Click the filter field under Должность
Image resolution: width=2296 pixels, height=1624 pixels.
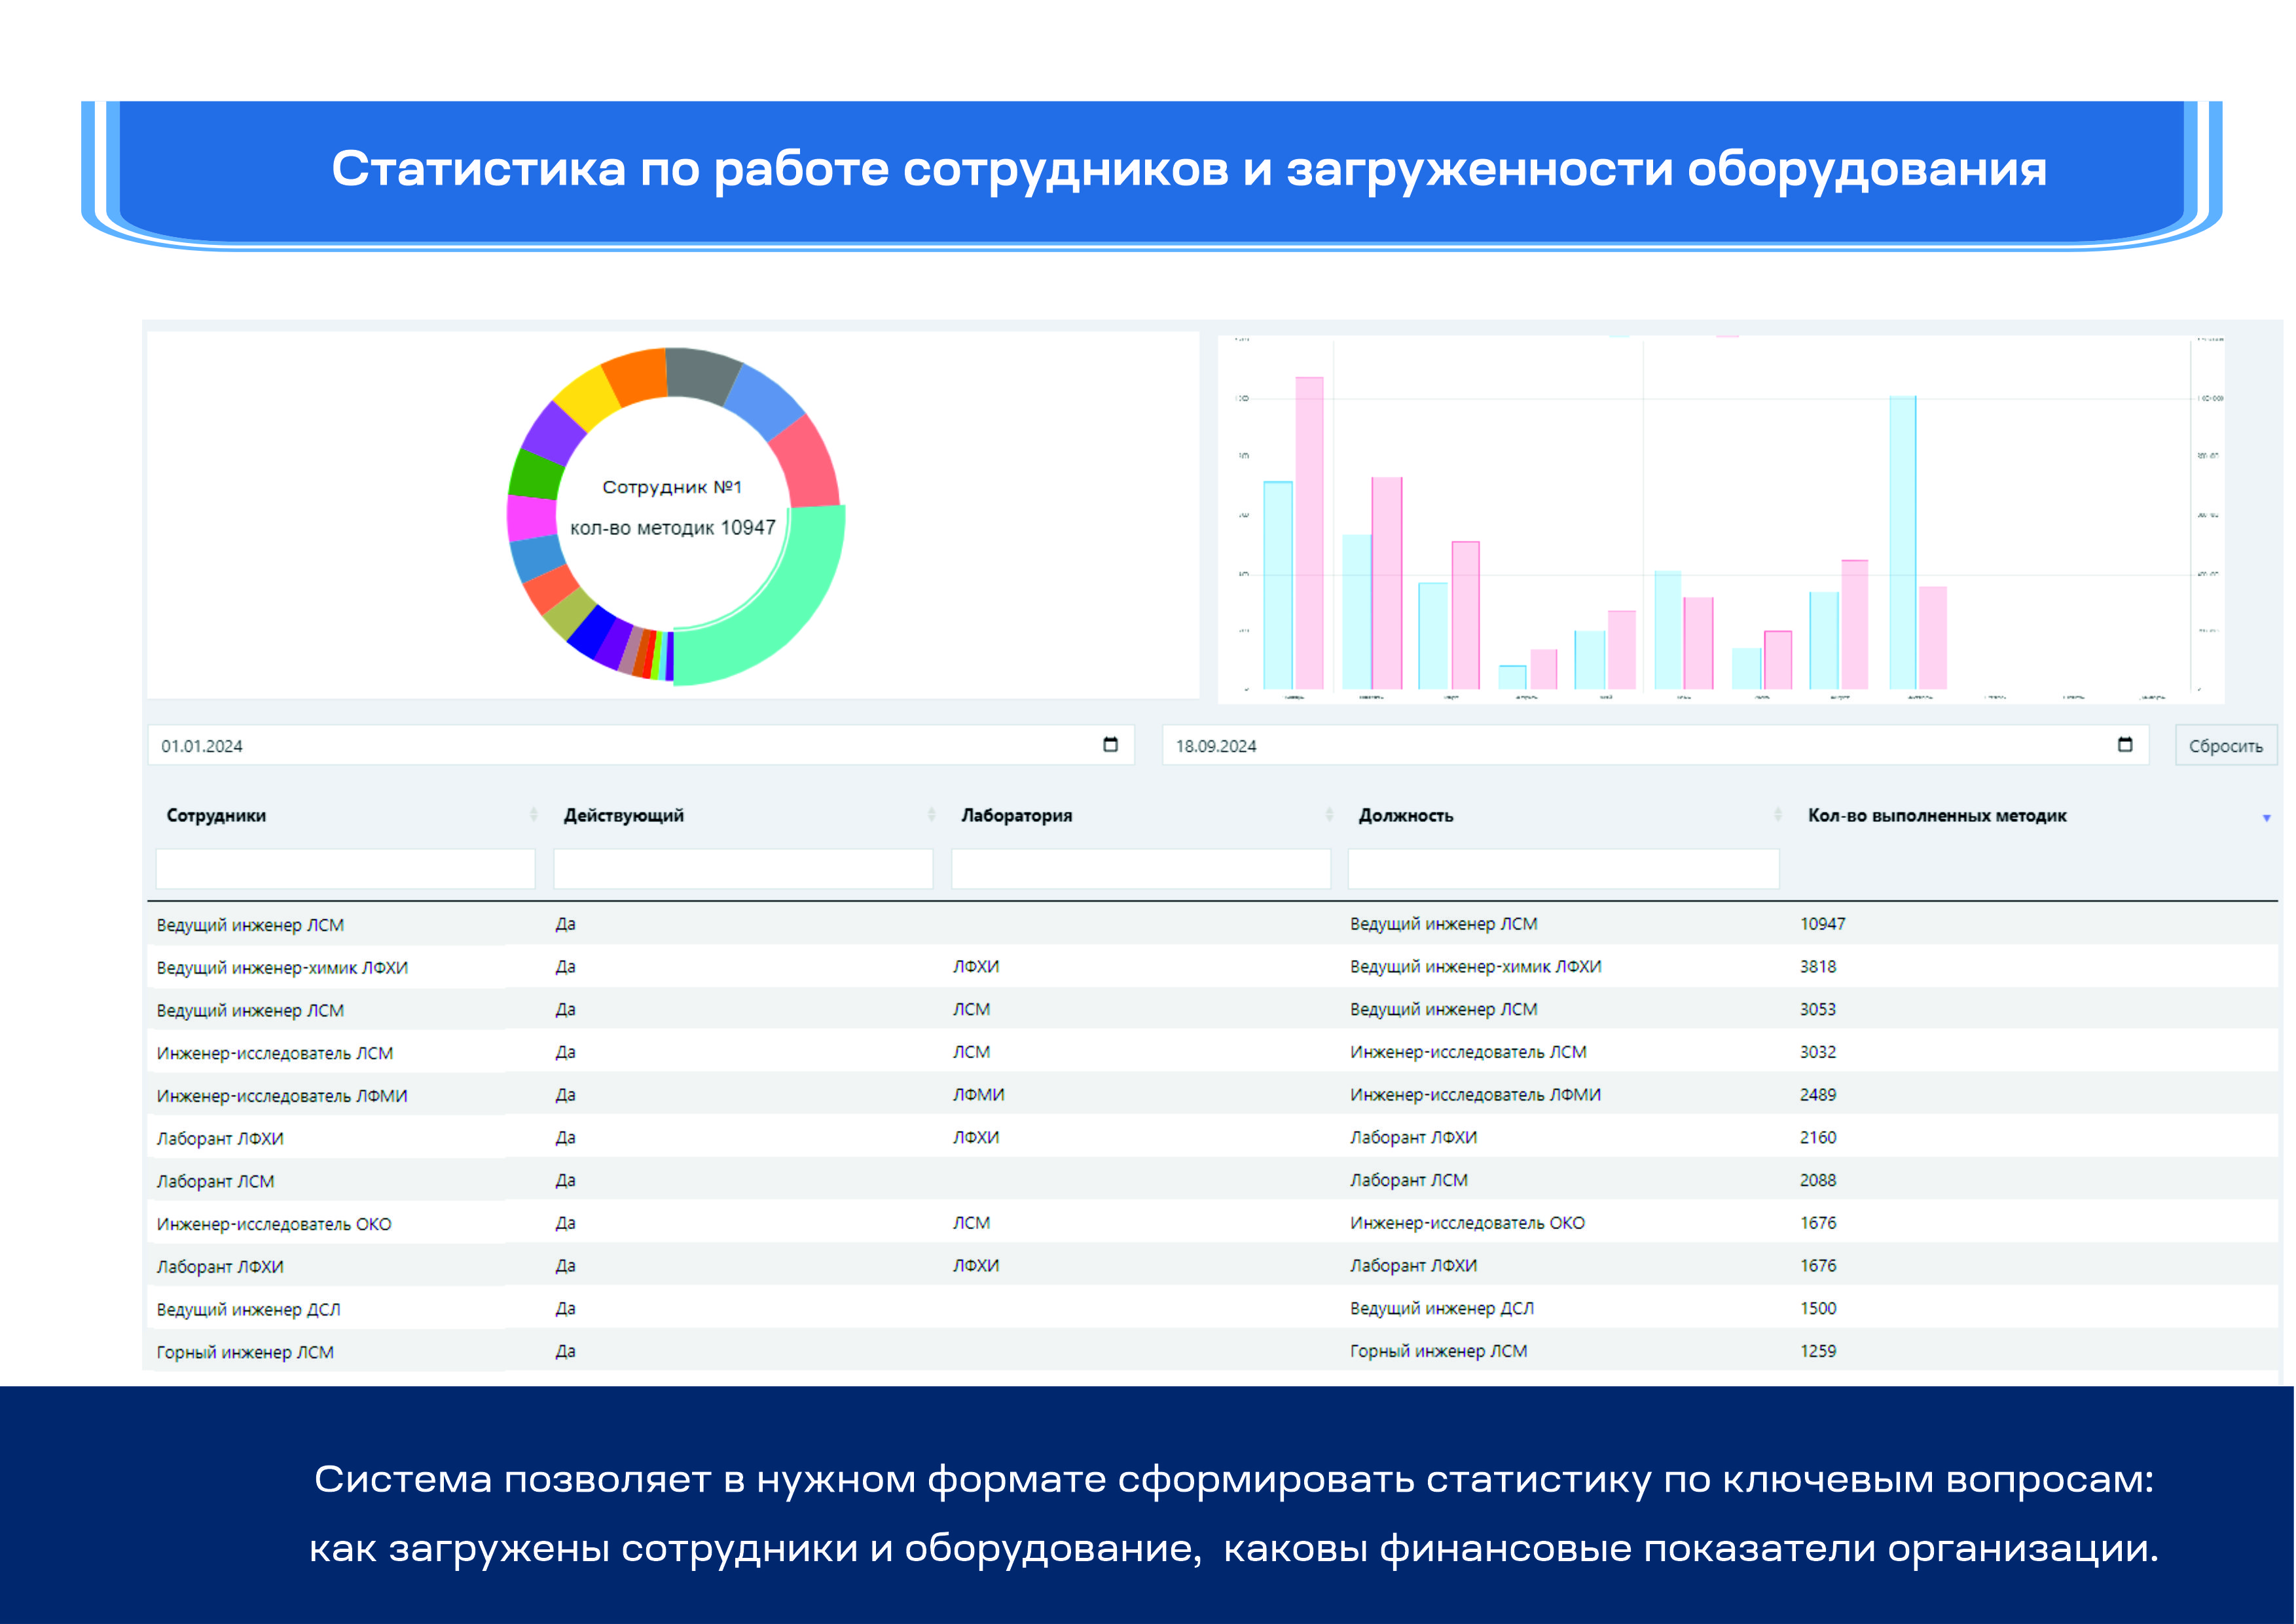tap(1563, 868)
